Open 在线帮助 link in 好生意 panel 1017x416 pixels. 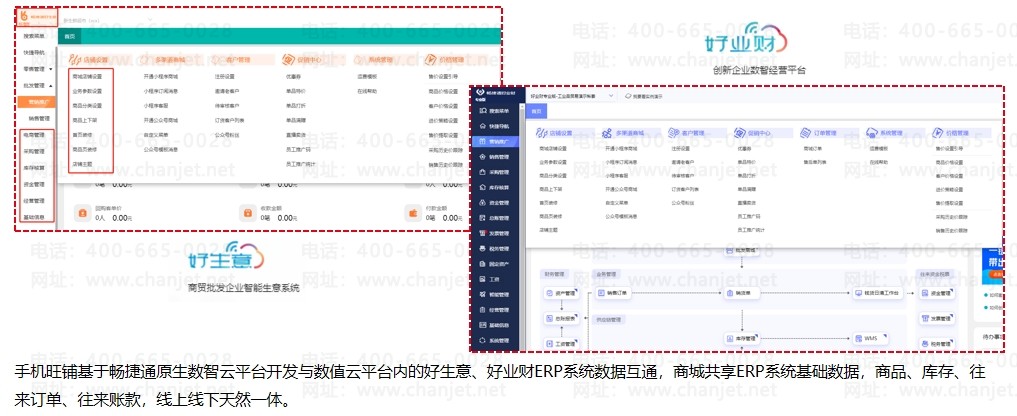365,92
